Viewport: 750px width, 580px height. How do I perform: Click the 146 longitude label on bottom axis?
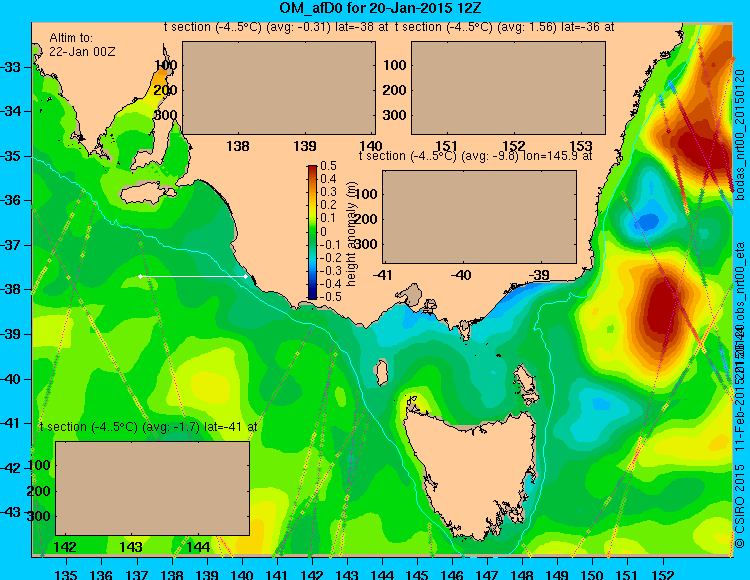452,574
